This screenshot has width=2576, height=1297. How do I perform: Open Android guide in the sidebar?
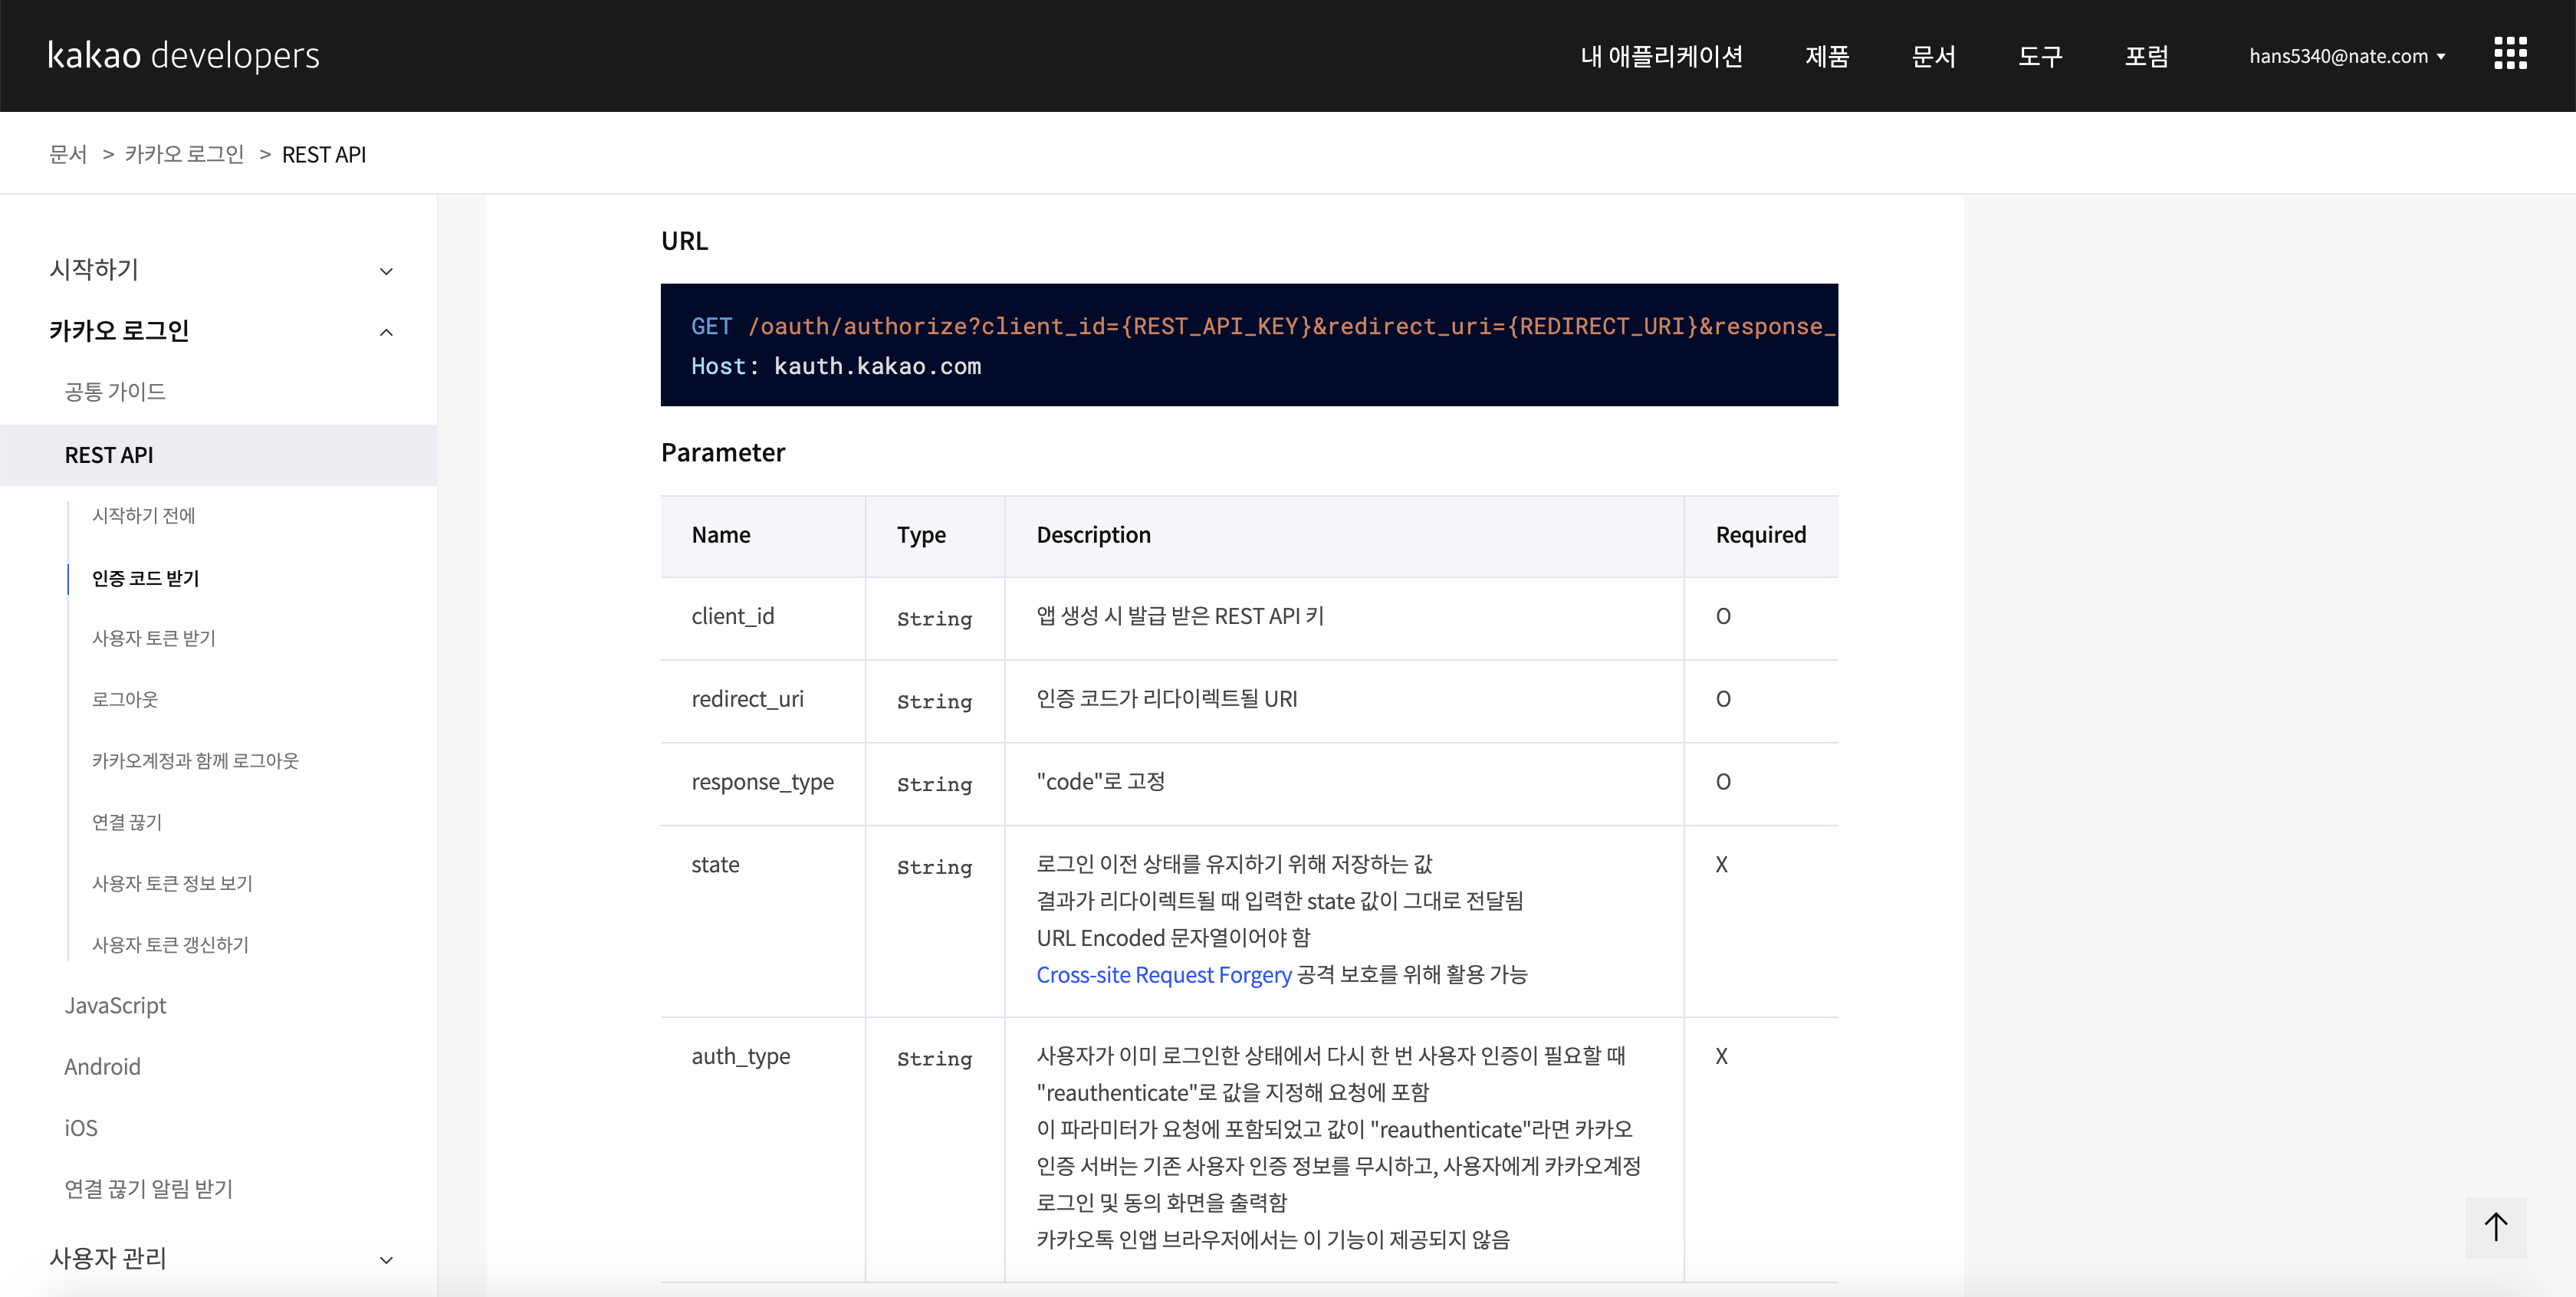tap(102, 1067)
